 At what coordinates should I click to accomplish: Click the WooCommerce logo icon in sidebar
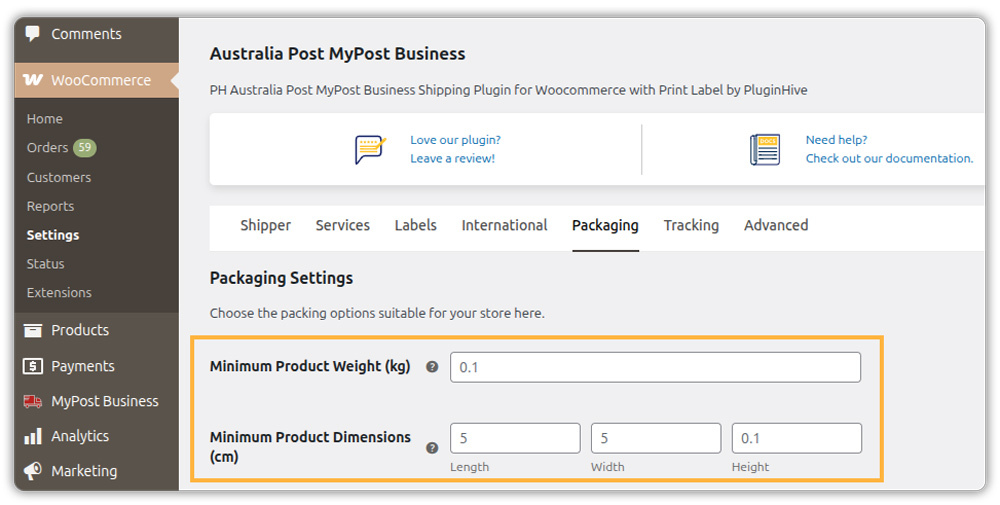click(x=33, y=80)
